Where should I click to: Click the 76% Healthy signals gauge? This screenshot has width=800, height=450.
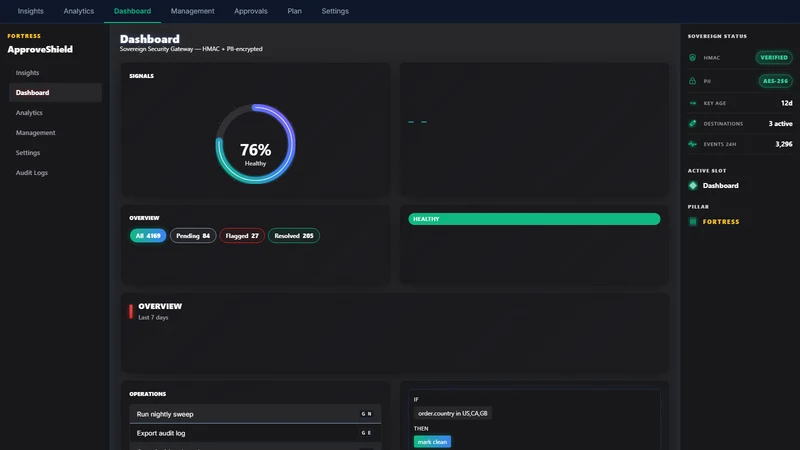pyautogui.click(x=255, y=144)
